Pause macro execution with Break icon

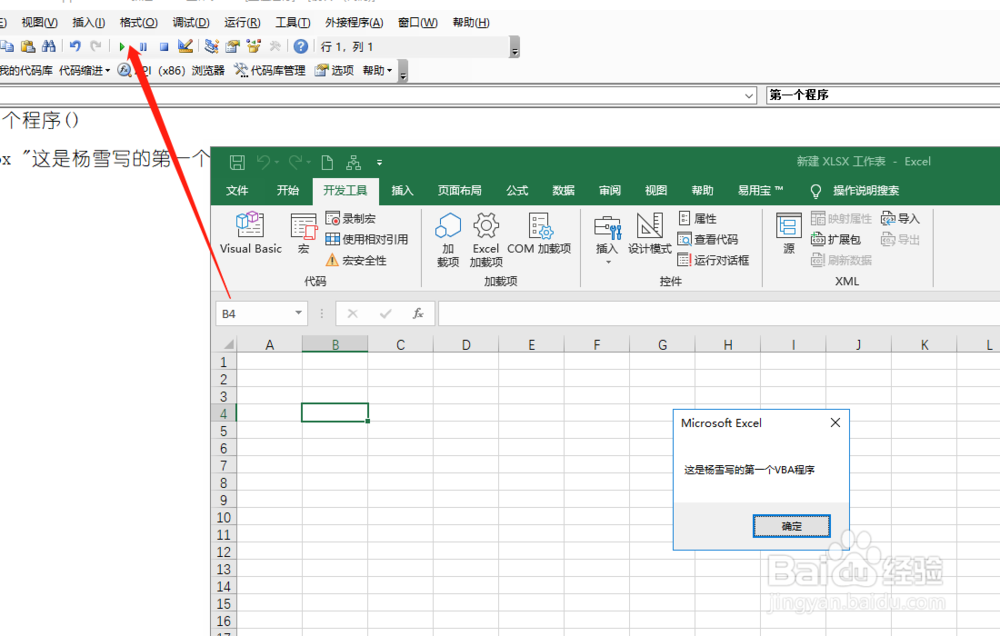click(143, 47)
